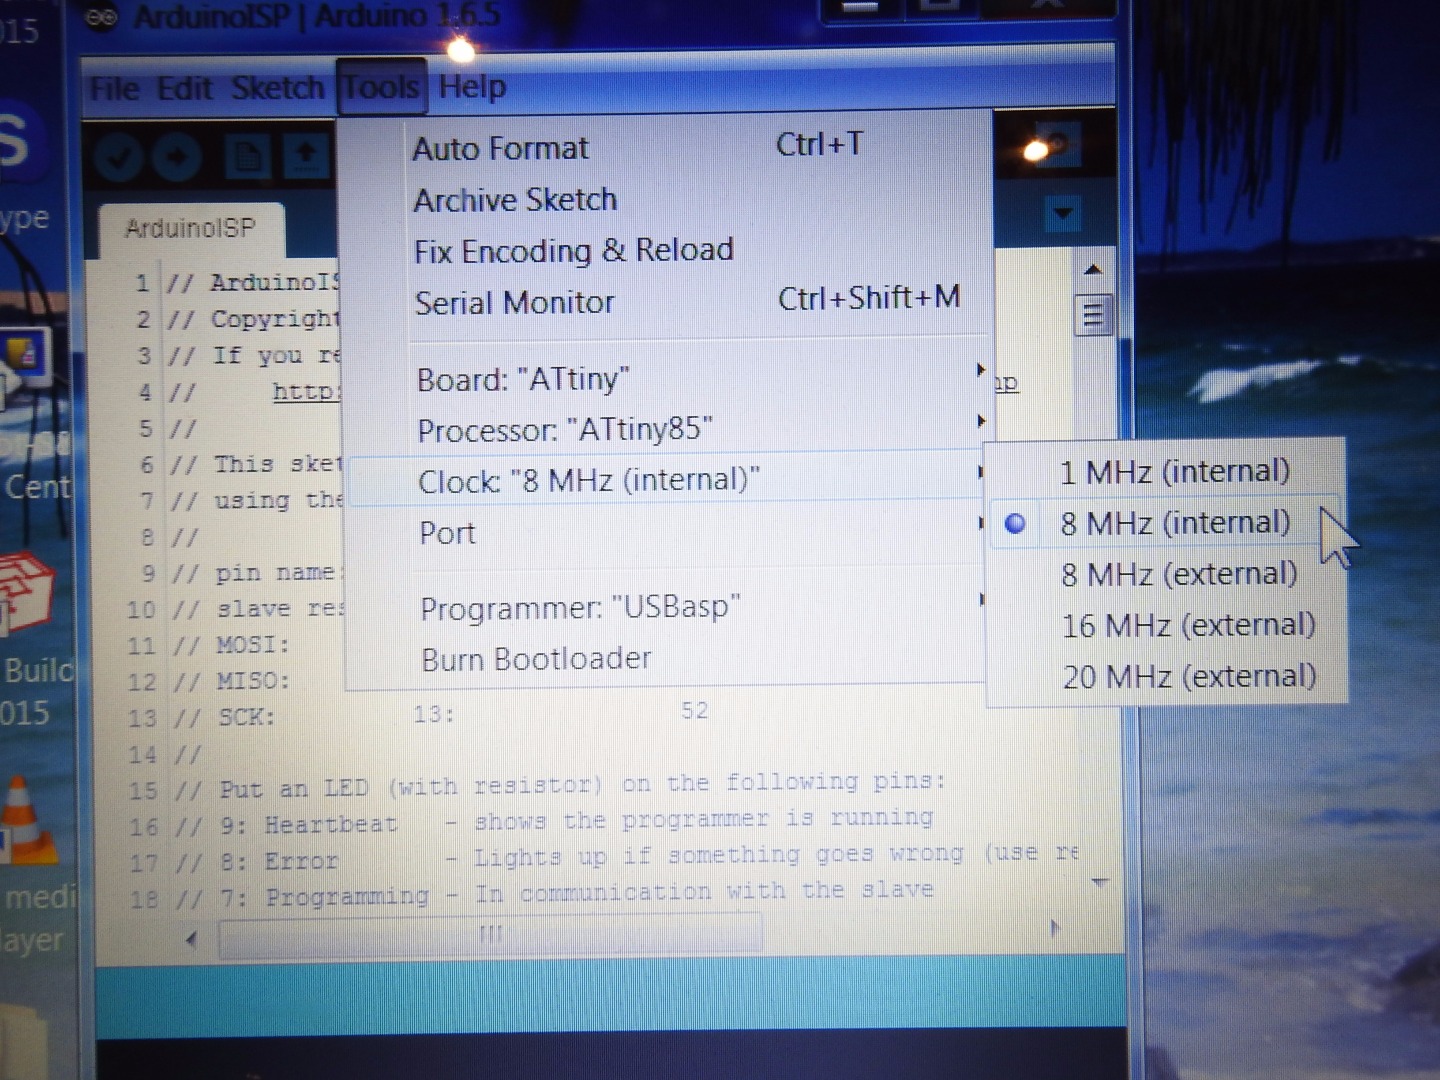Click code line "// MISO:"
1440x1080 pixels.
(232, 681)
